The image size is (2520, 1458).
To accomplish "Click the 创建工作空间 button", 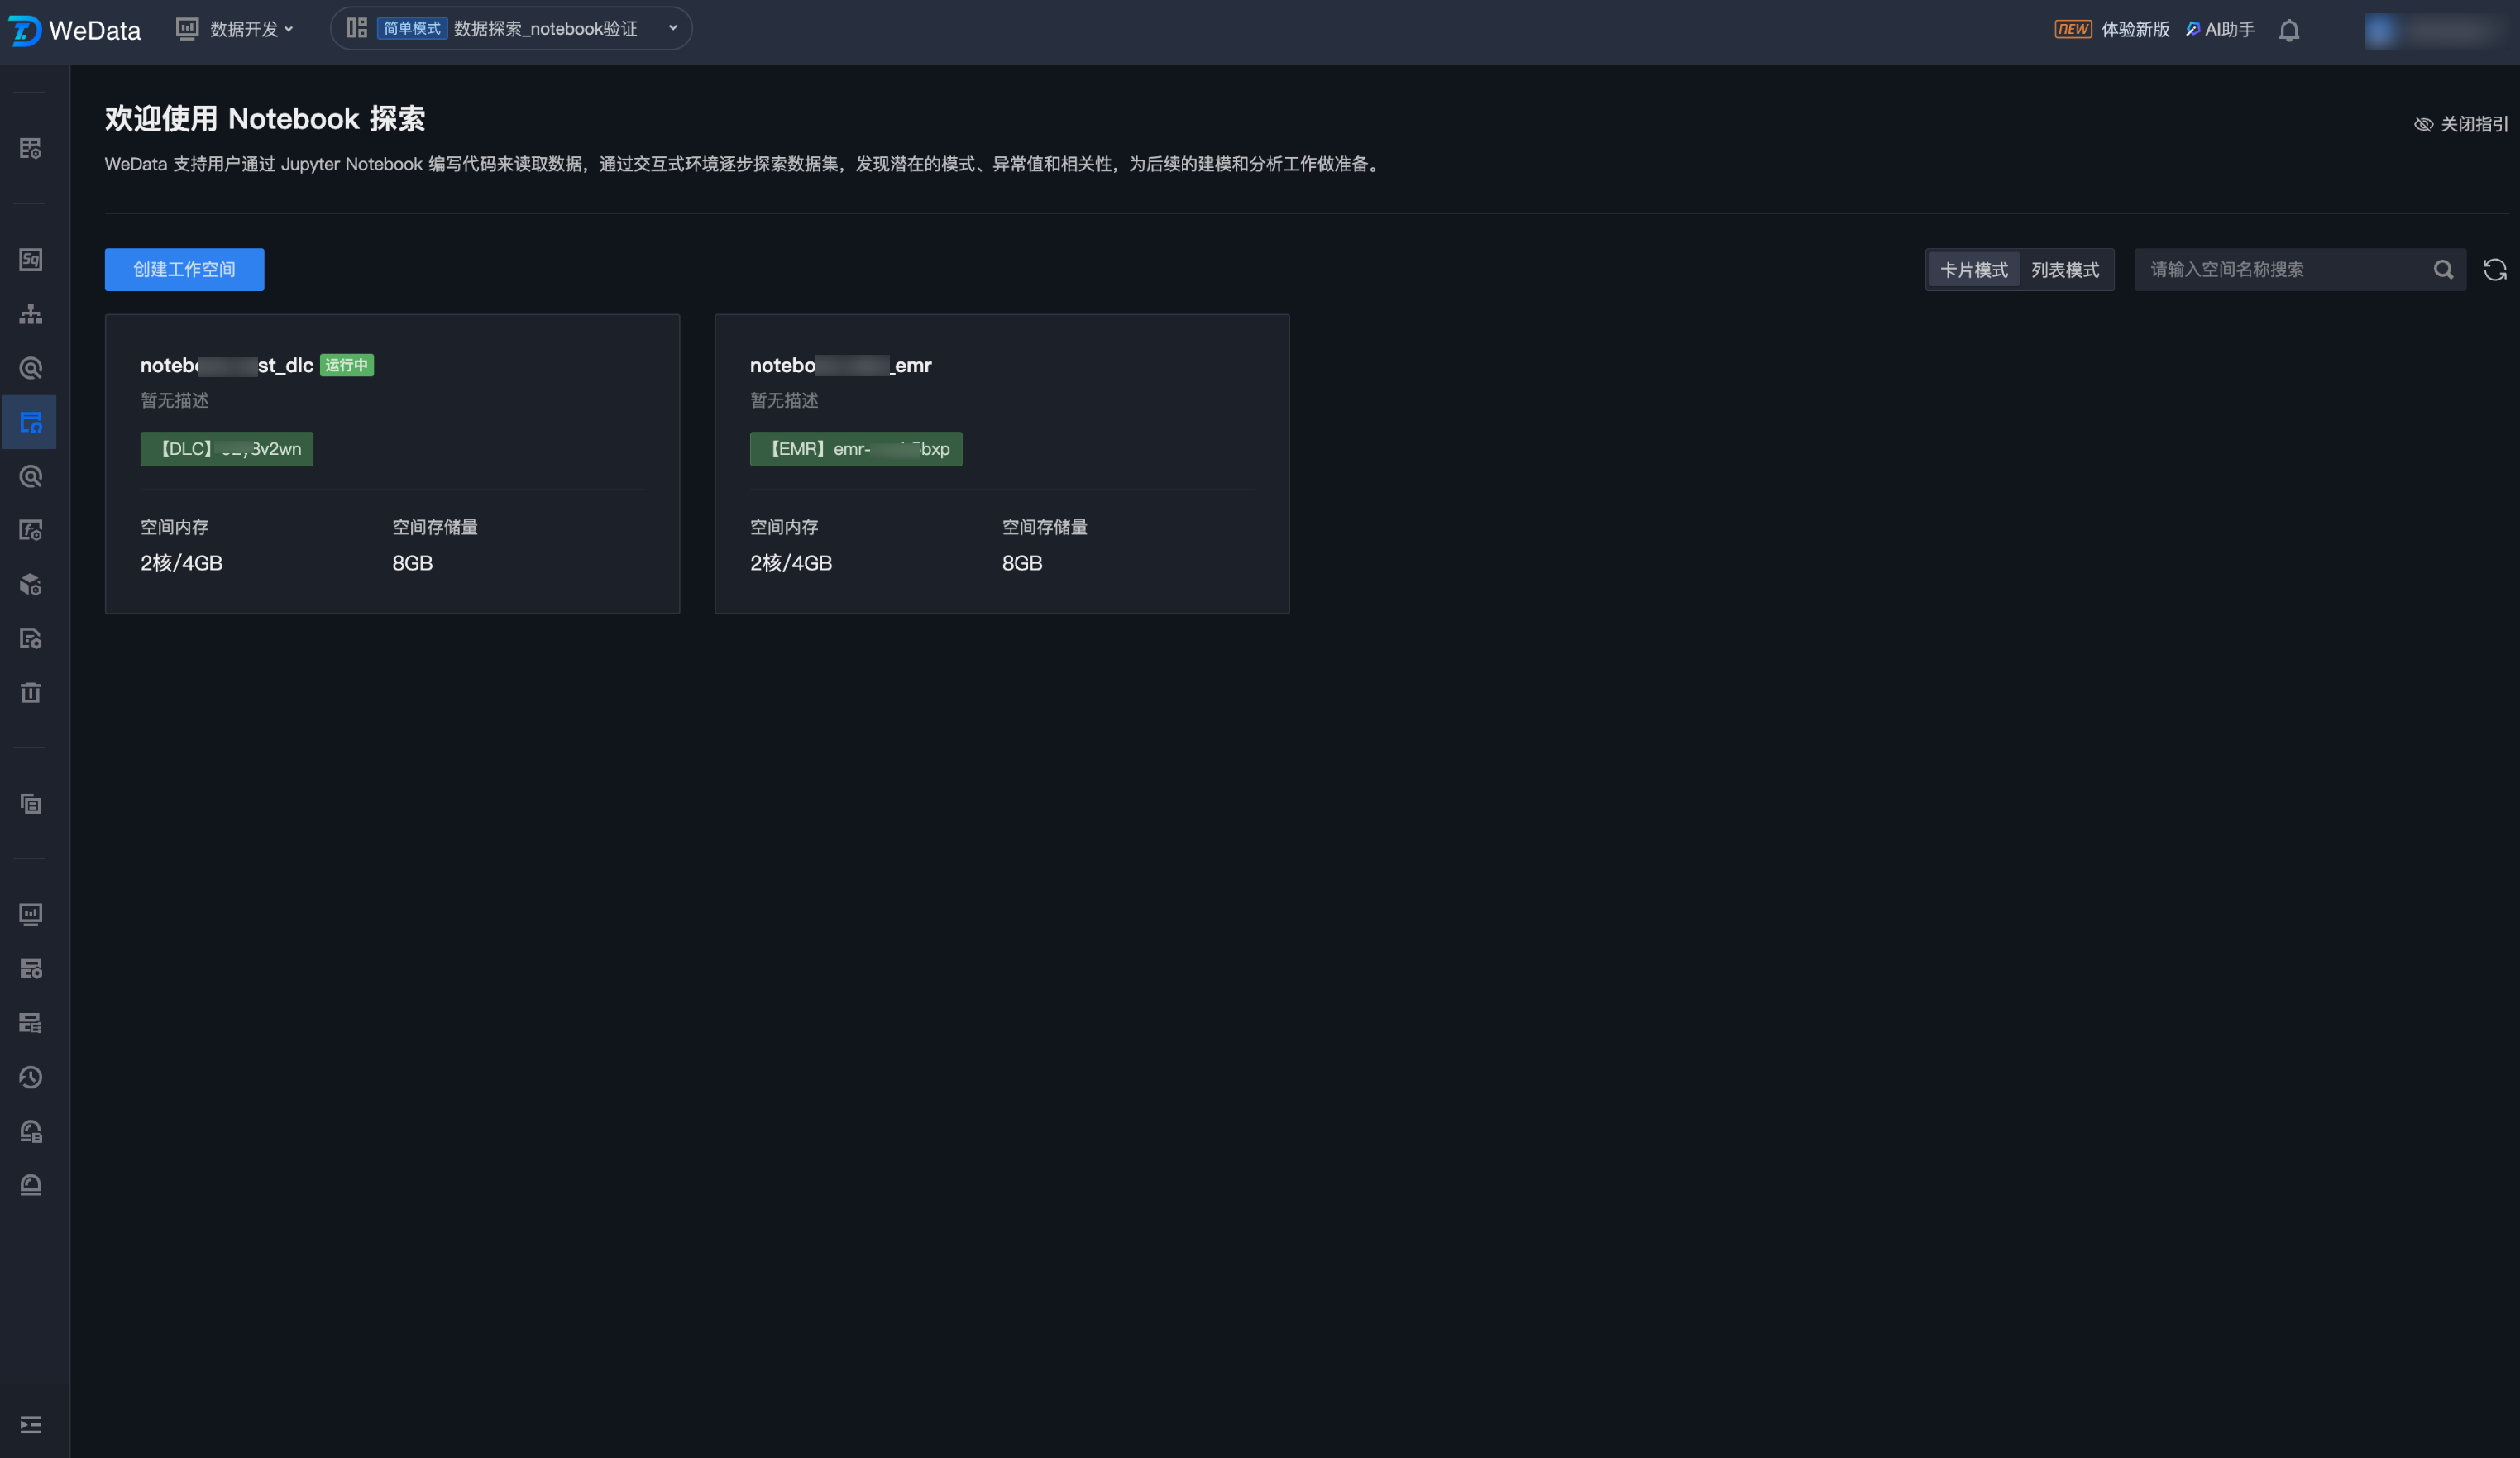I will point(184,270).
